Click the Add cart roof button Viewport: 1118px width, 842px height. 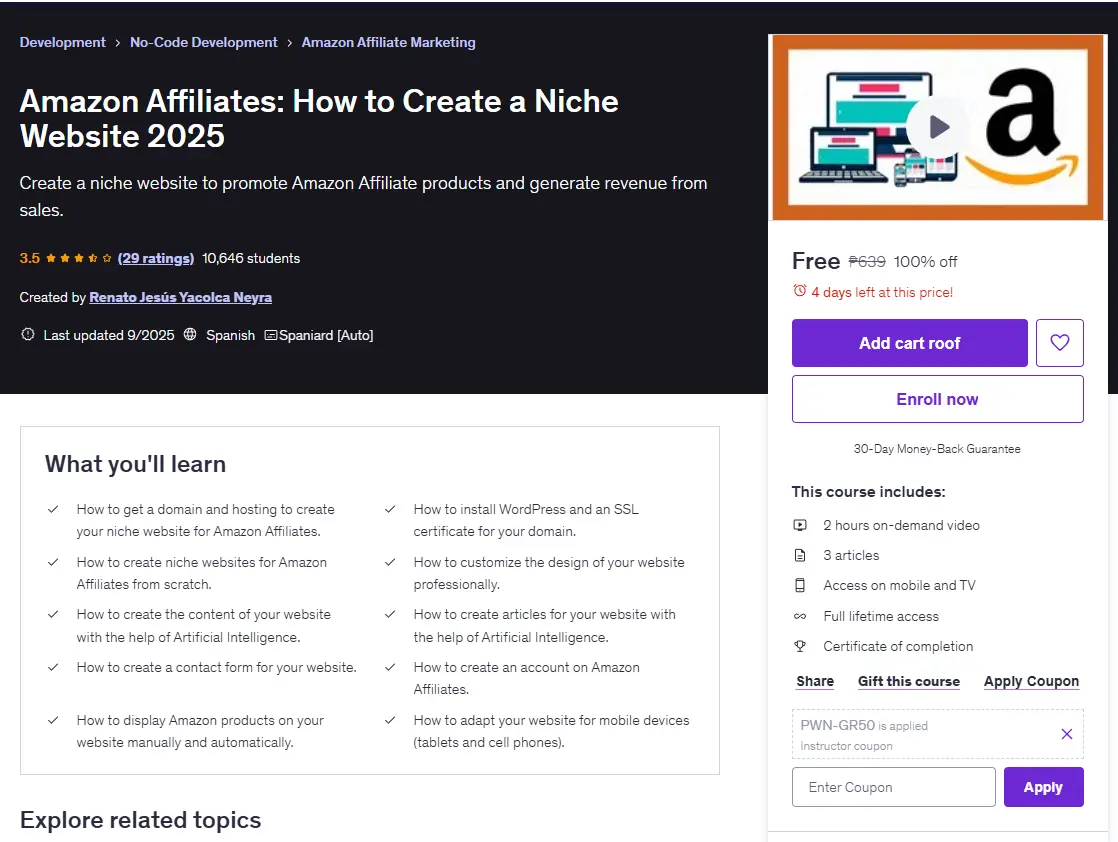(x=909, y=343)
